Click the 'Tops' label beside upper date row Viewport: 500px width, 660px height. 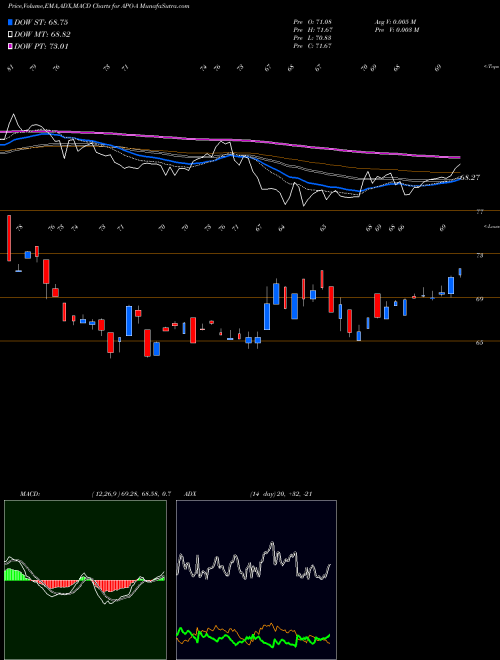point(491,67)
